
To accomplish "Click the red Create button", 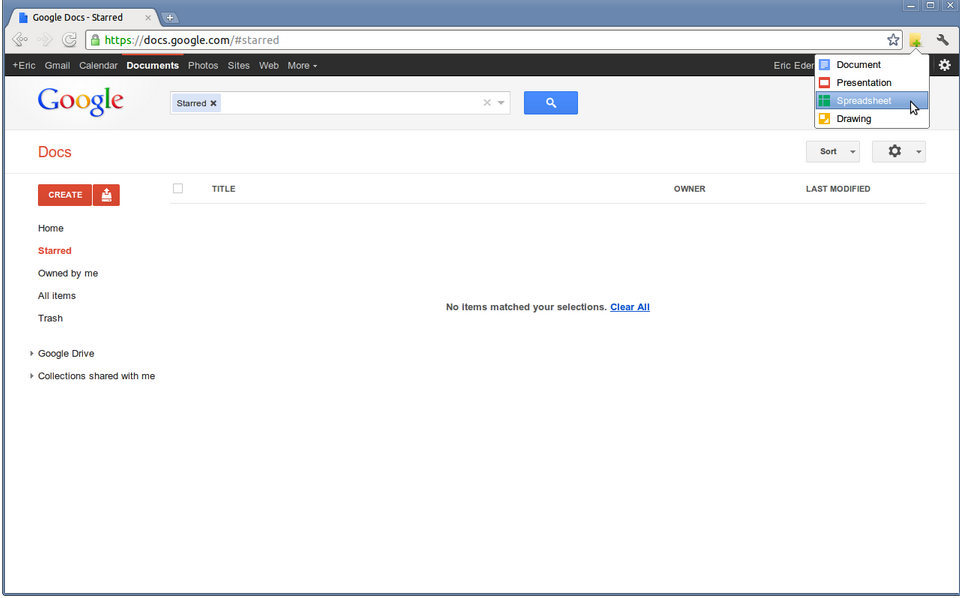I will point(65,195).
